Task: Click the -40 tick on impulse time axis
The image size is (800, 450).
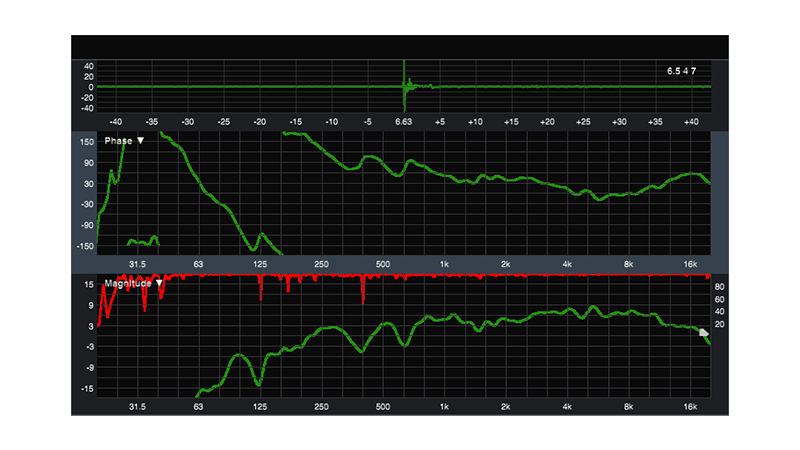Action: [116, 121]
